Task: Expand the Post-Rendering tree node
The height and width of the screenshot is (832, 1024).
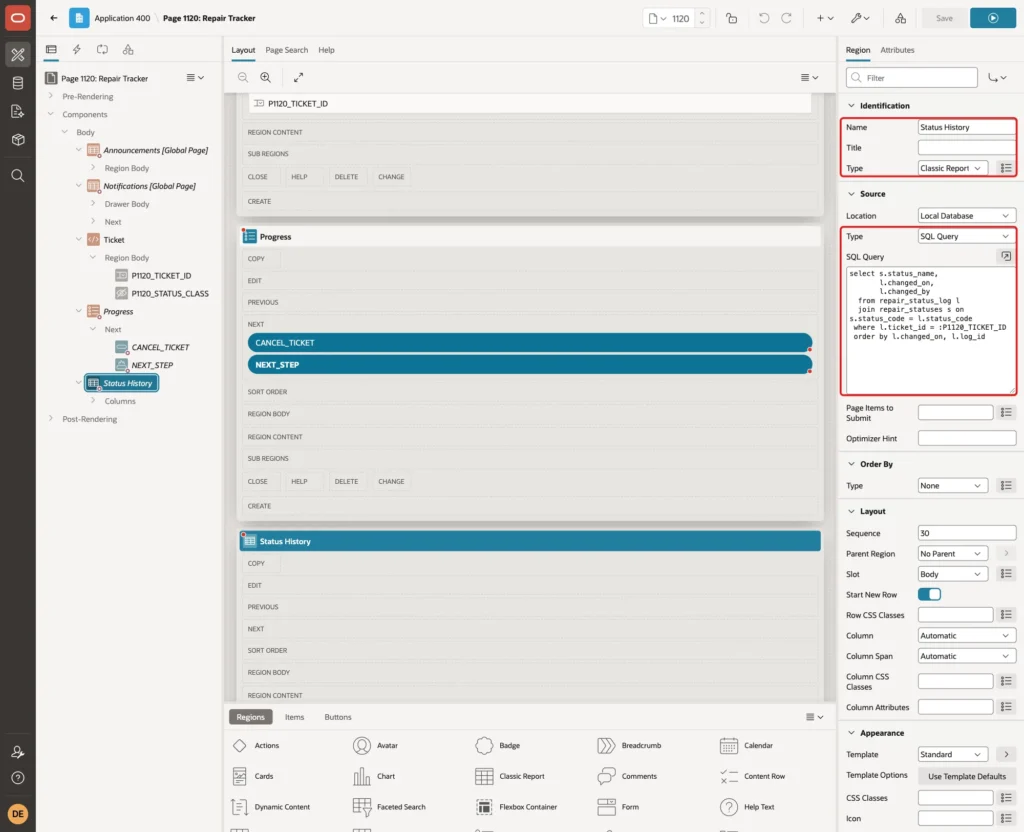Action: 51,419
